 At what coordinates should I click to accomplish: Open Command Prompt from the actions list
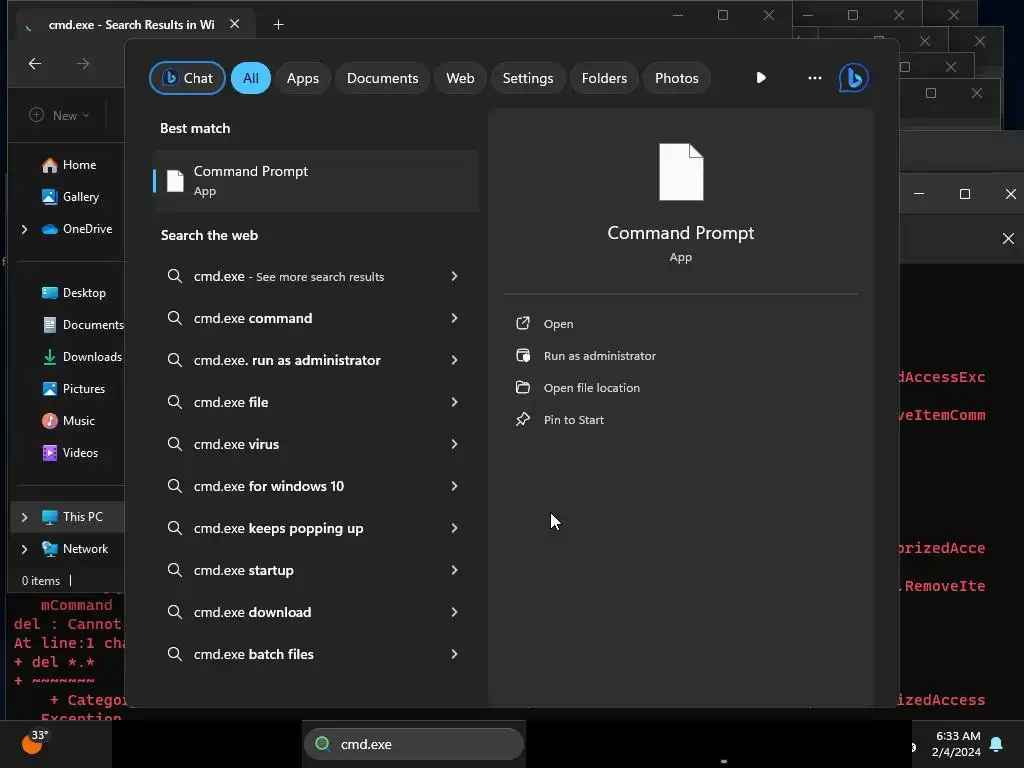[558, 324]
